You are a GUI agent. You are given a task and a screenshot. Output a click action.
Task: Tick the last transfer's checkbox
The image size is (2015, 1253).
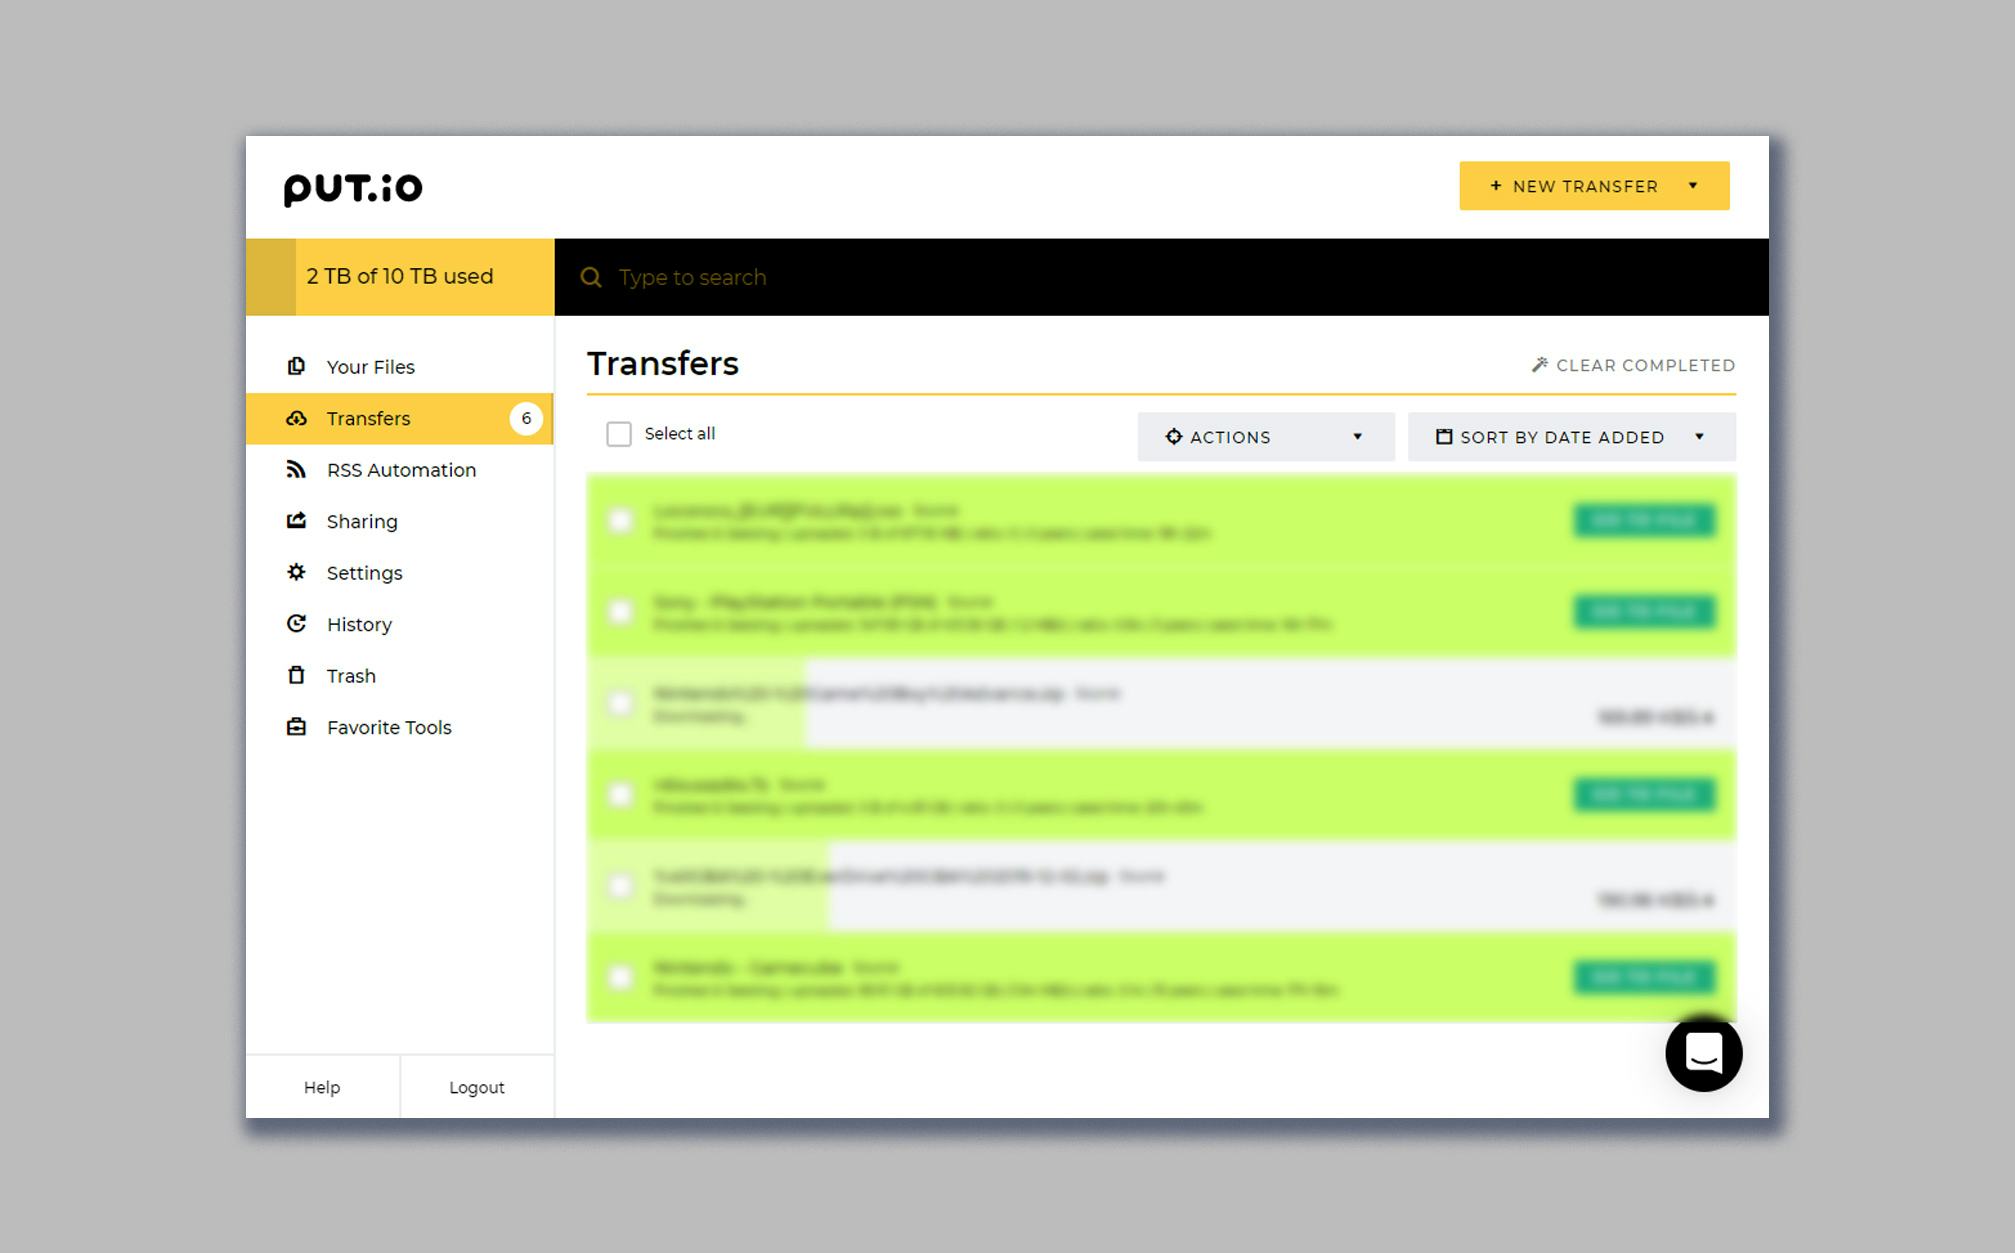pyautogui.click(x=621, y=977)
